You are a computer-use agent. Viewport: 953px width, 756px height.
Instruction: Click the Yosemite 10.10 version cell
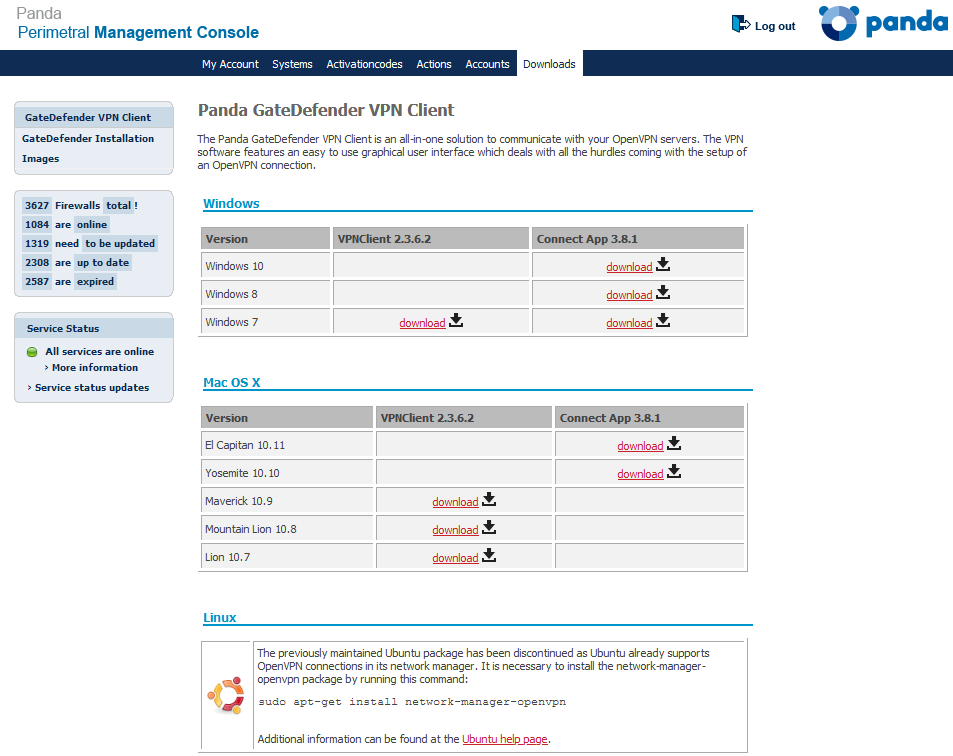[287, 473]
